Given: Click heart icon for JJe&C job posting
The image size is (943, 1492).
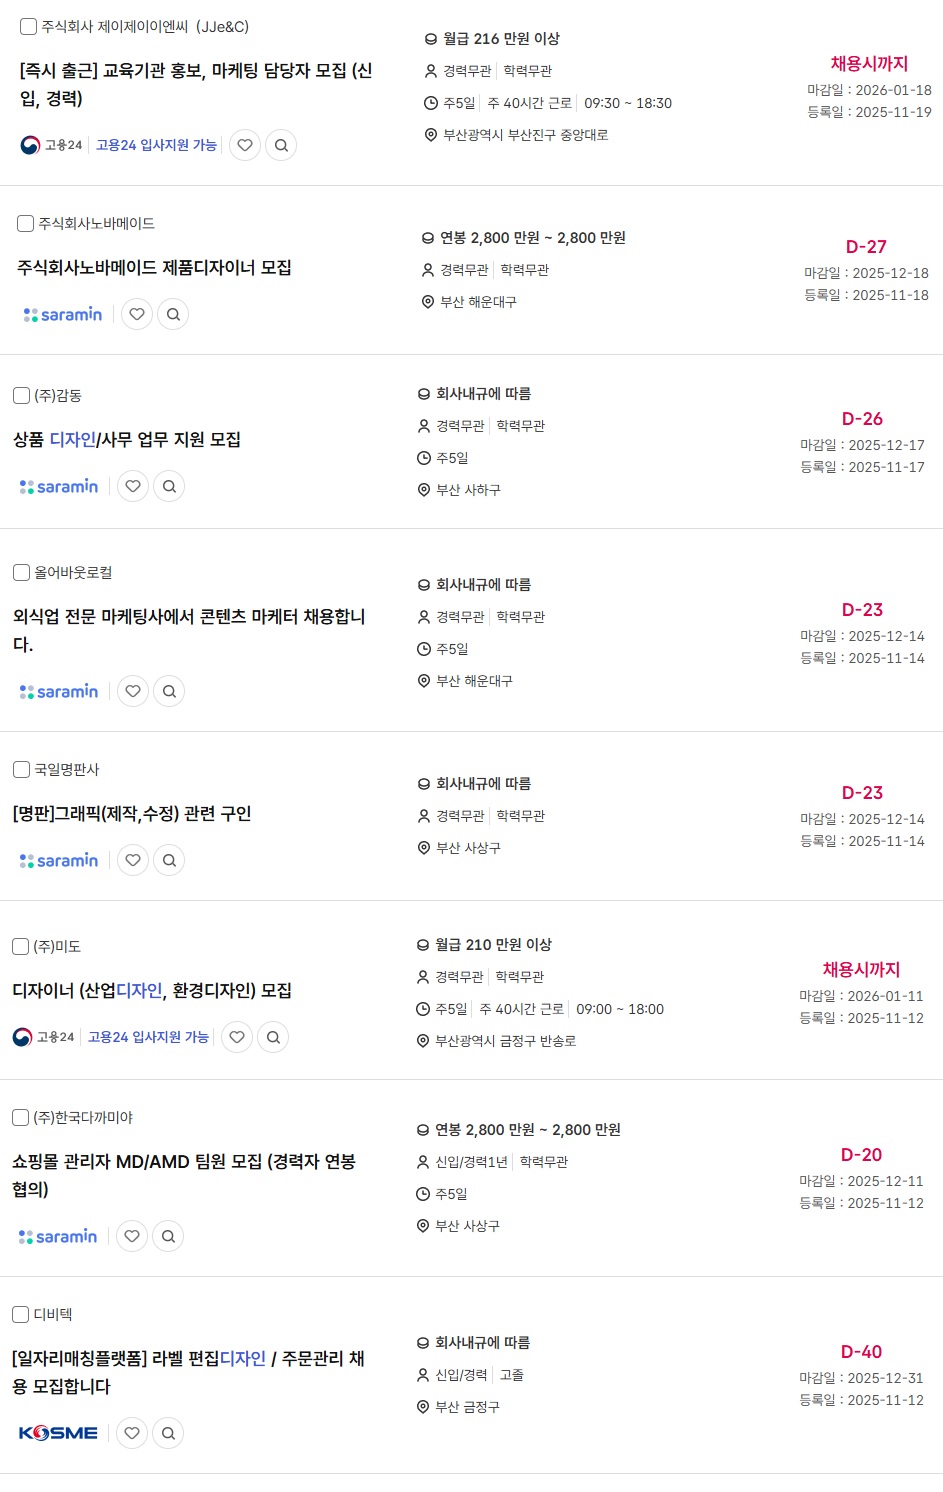Looking at the screenshot, I should point(245,145).
